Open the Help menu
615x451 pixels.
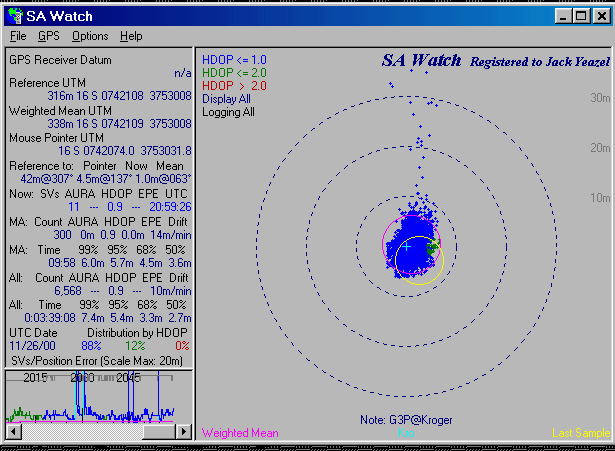pos(131,36)
